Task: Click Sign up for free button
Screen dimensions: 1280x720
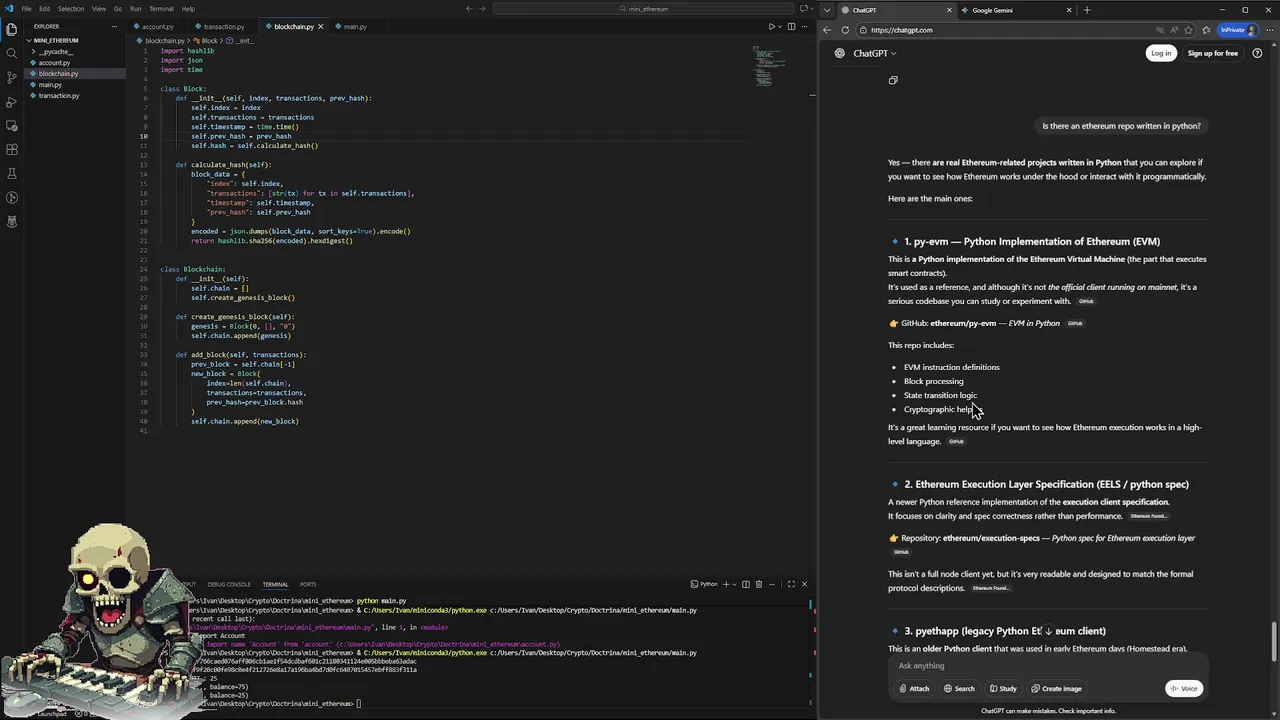Action: pyautogui.click(x=1212, y=53)
